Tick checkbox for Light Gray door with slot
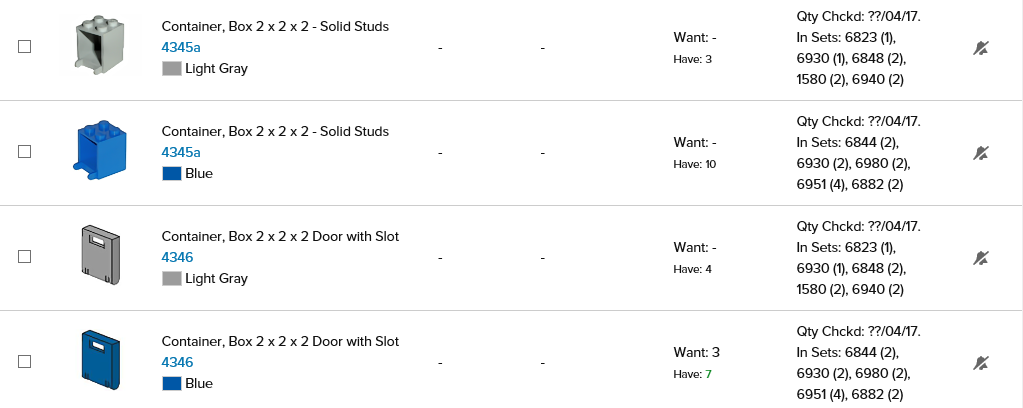1023x408 pixels. 25,257
